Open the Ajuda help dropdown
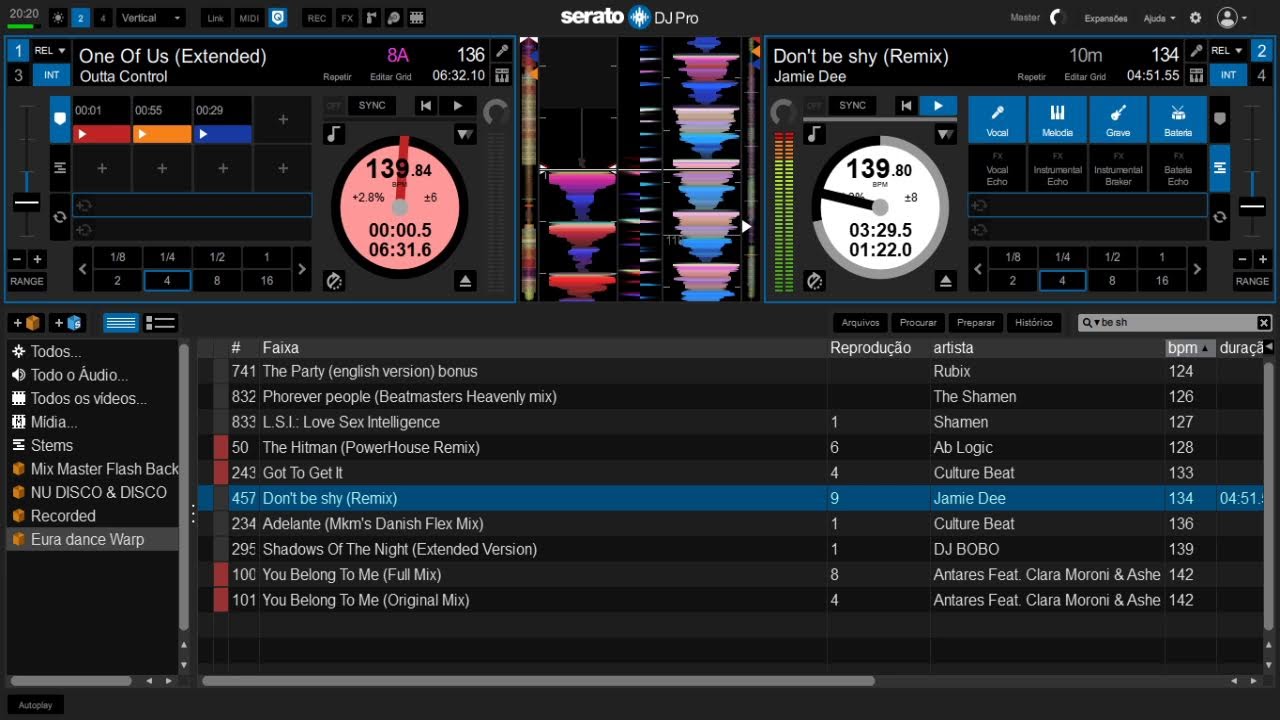Image resolution: width=1280 pixels, height=720 pixels. [x=1160, y=18]
